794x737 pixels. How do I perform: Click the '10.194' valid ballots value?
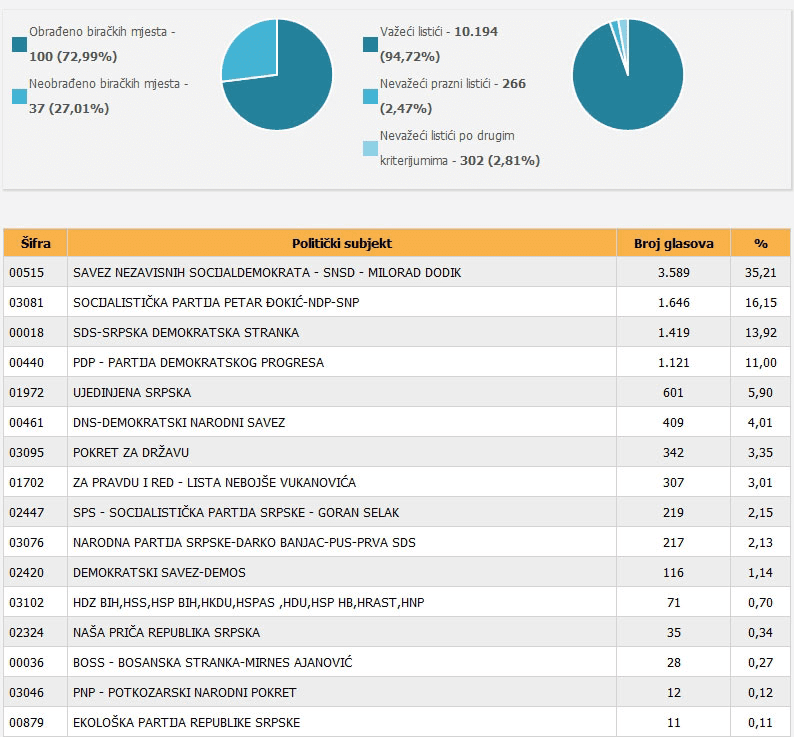coord(476,31)
